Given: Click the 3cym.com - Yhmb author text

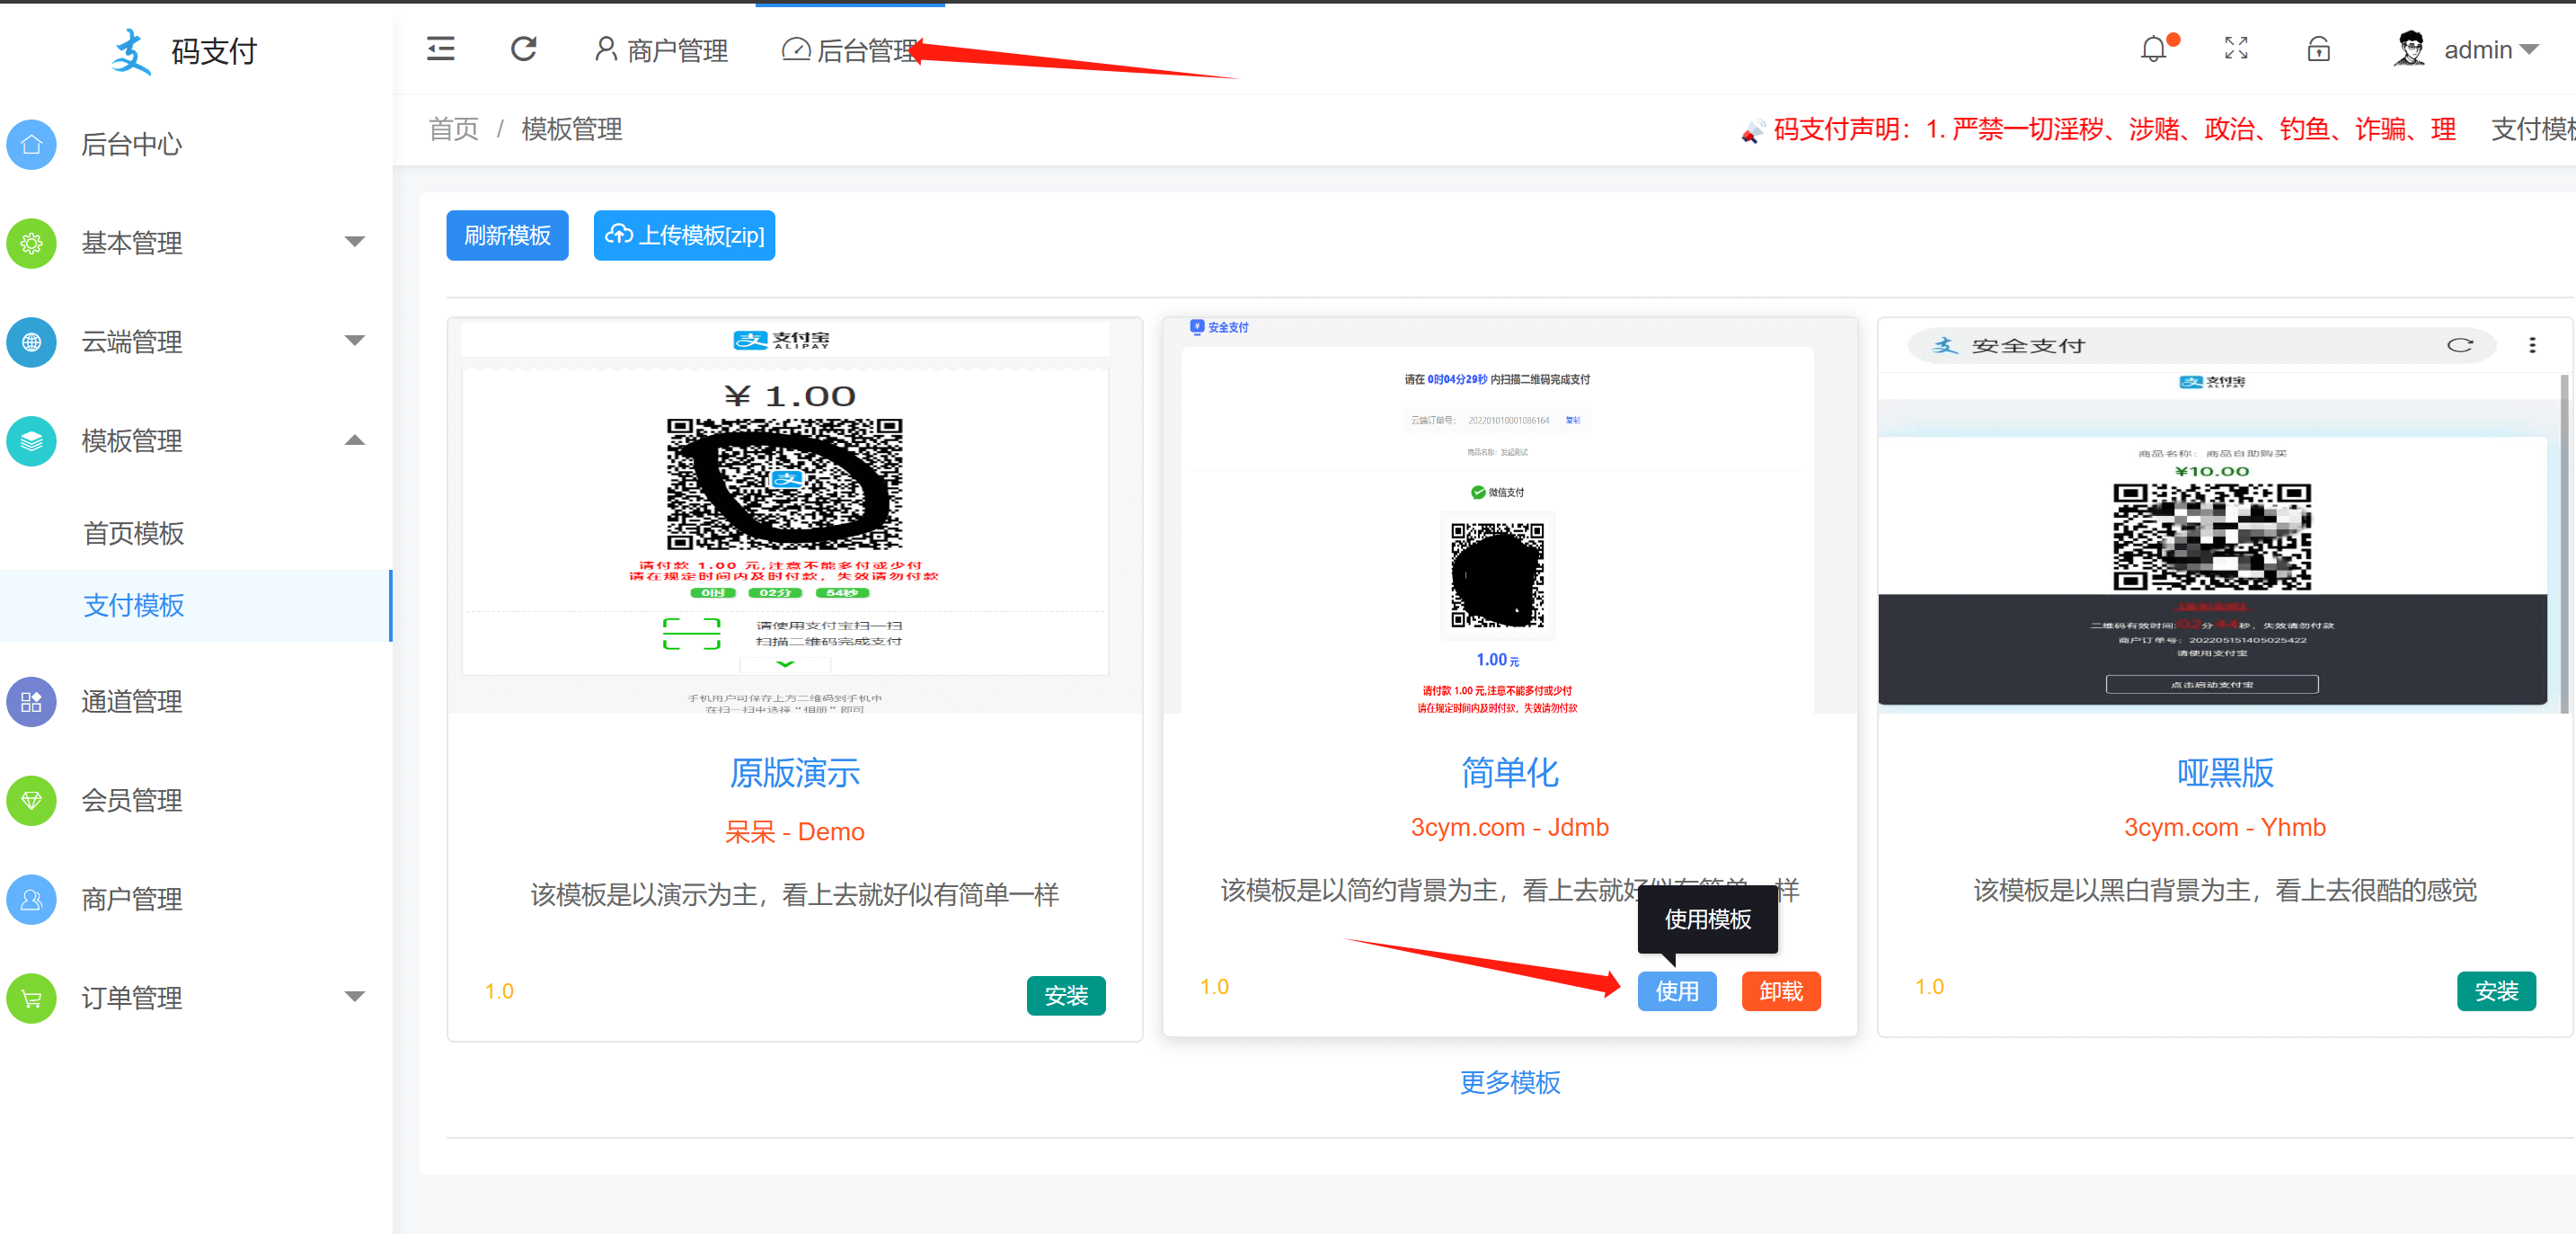Looking at the screenshot, I should [2225, 828].
